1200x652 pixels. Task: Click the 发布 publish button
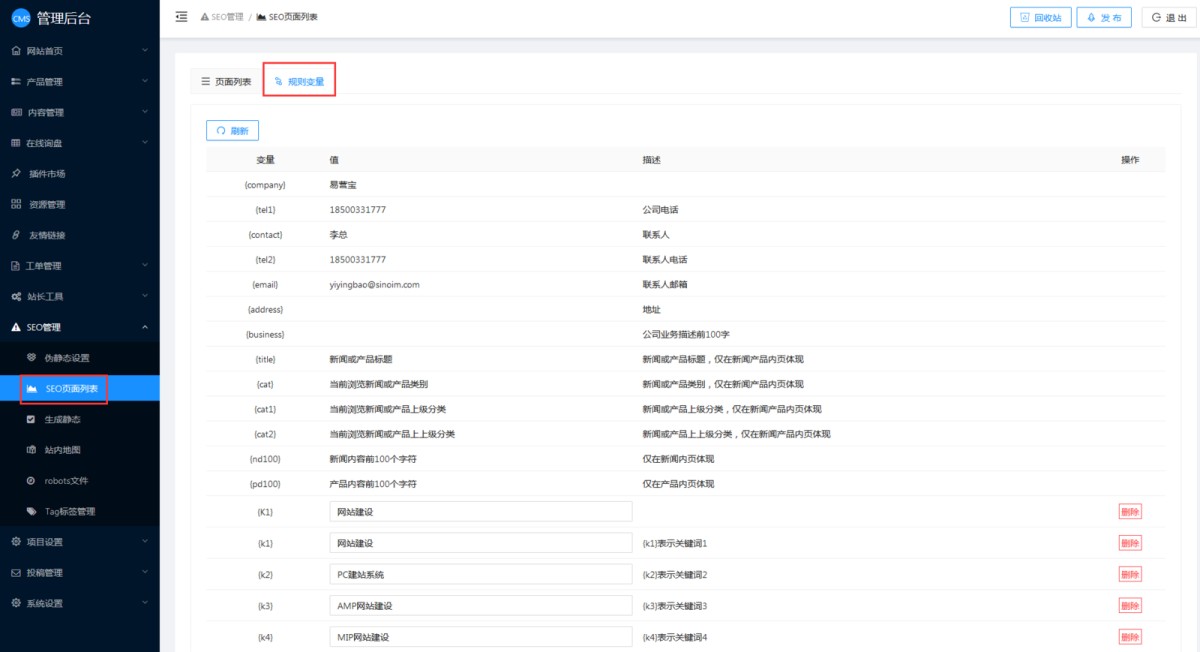(x=1104, y=18)
